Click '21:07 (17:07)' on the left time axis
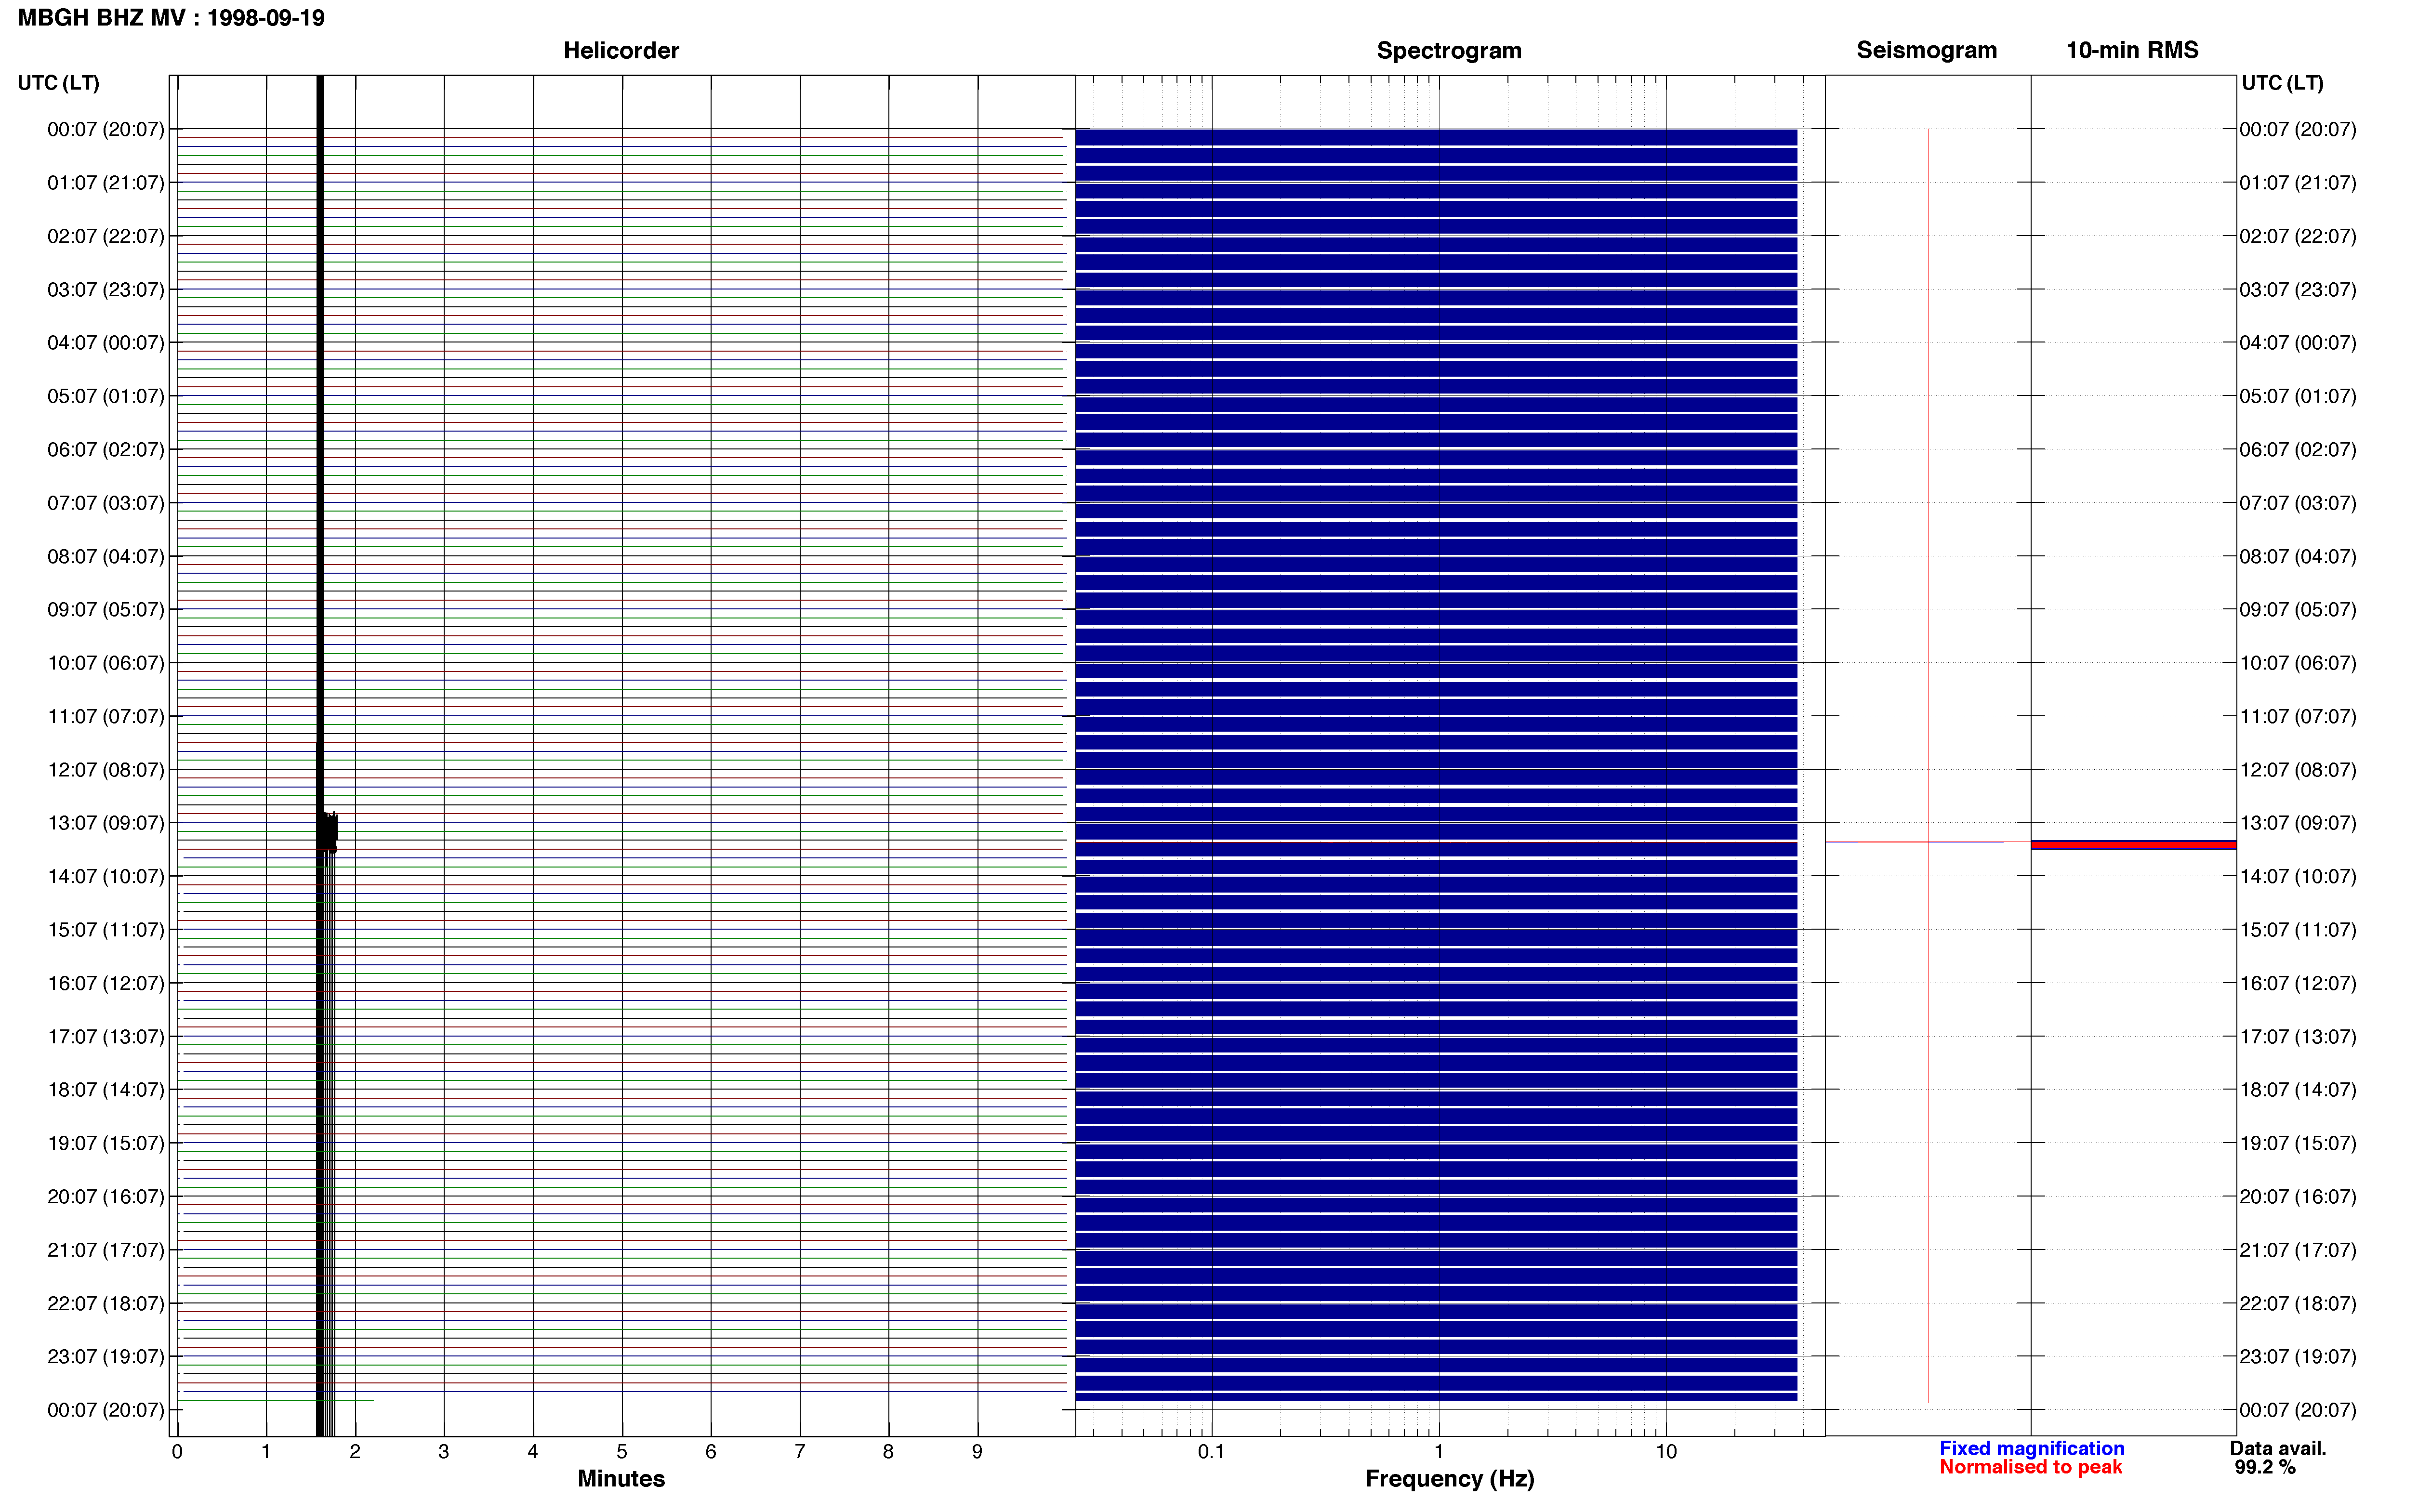This screenshot has height=1512, width=2418. click(106, 1250)
